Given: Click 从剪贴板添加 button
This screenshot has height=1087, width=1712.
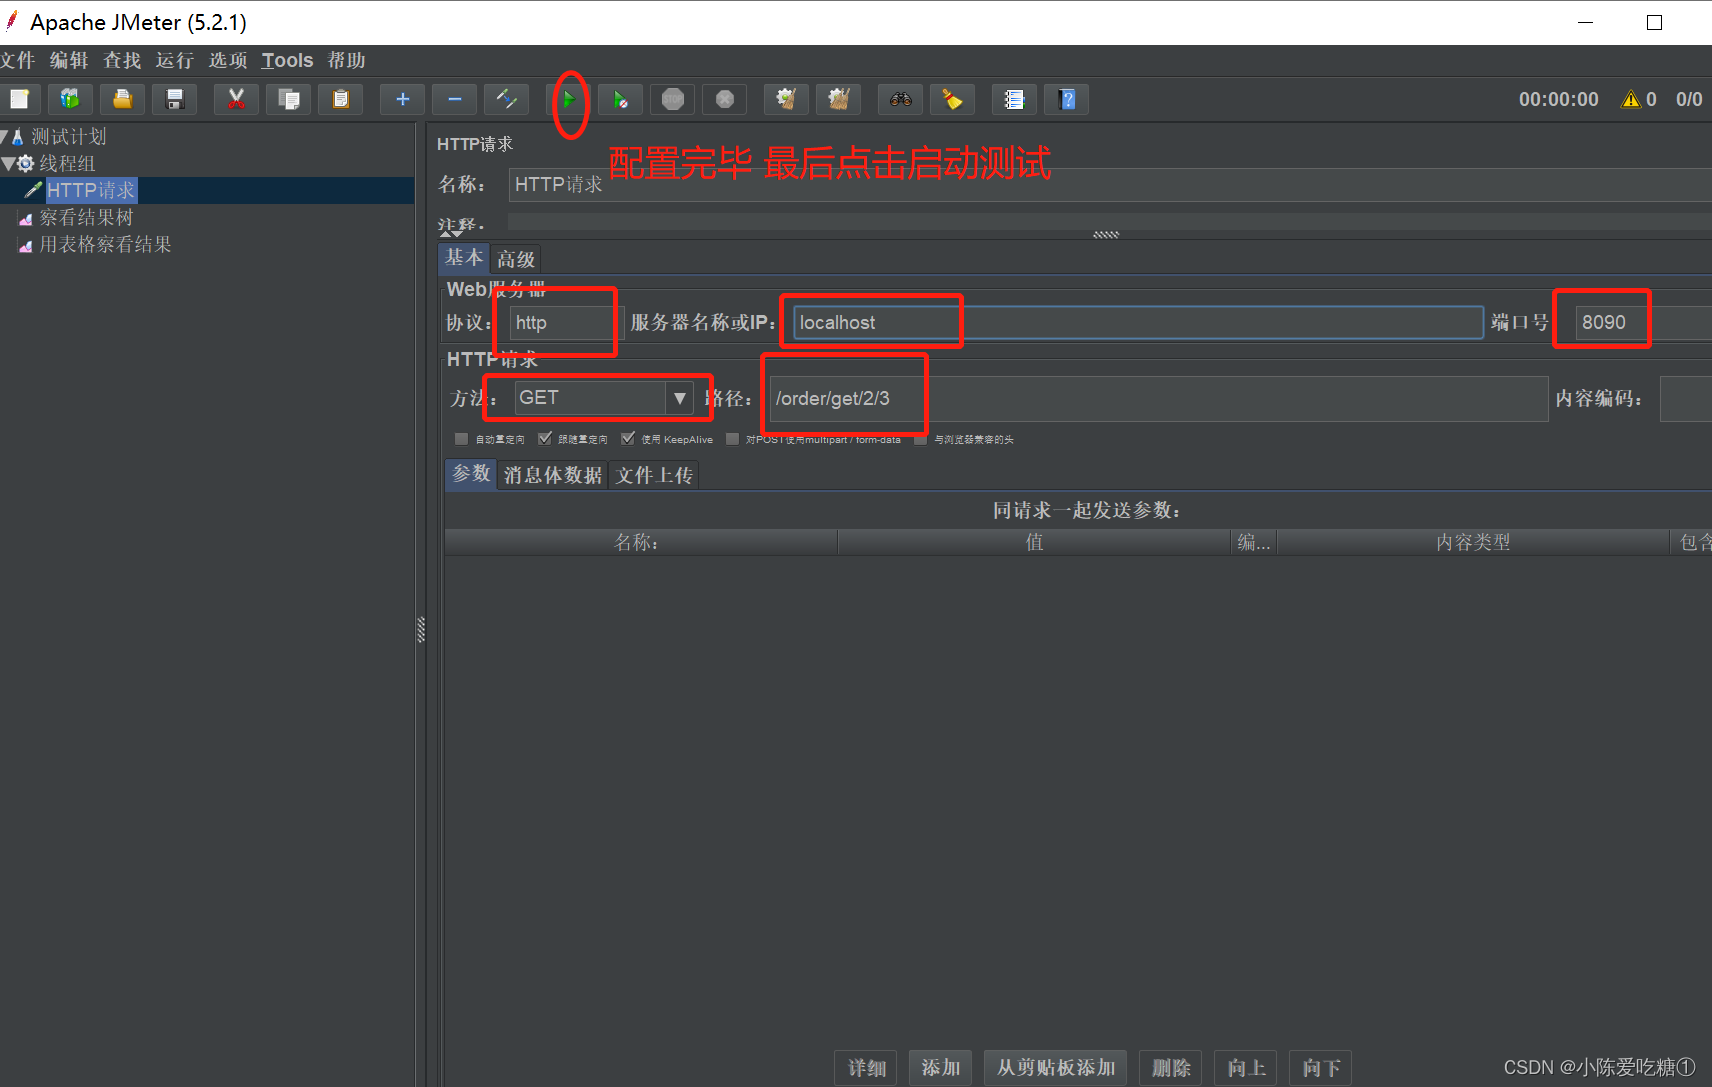Looking at the screenshot, I should (x=1056, y=1068).
